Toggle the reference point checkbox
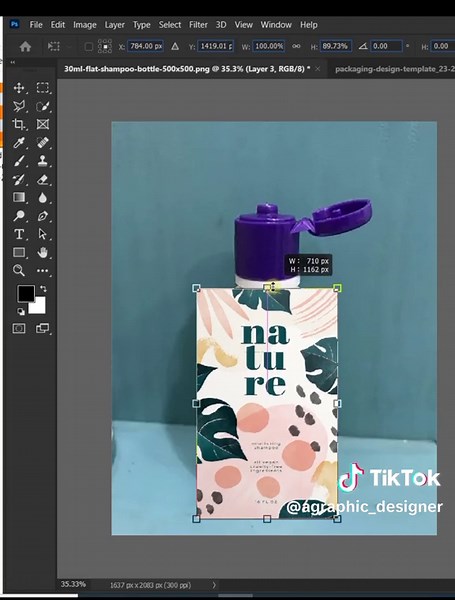This screenshot has height=600, width=455. tap(88, 47)
